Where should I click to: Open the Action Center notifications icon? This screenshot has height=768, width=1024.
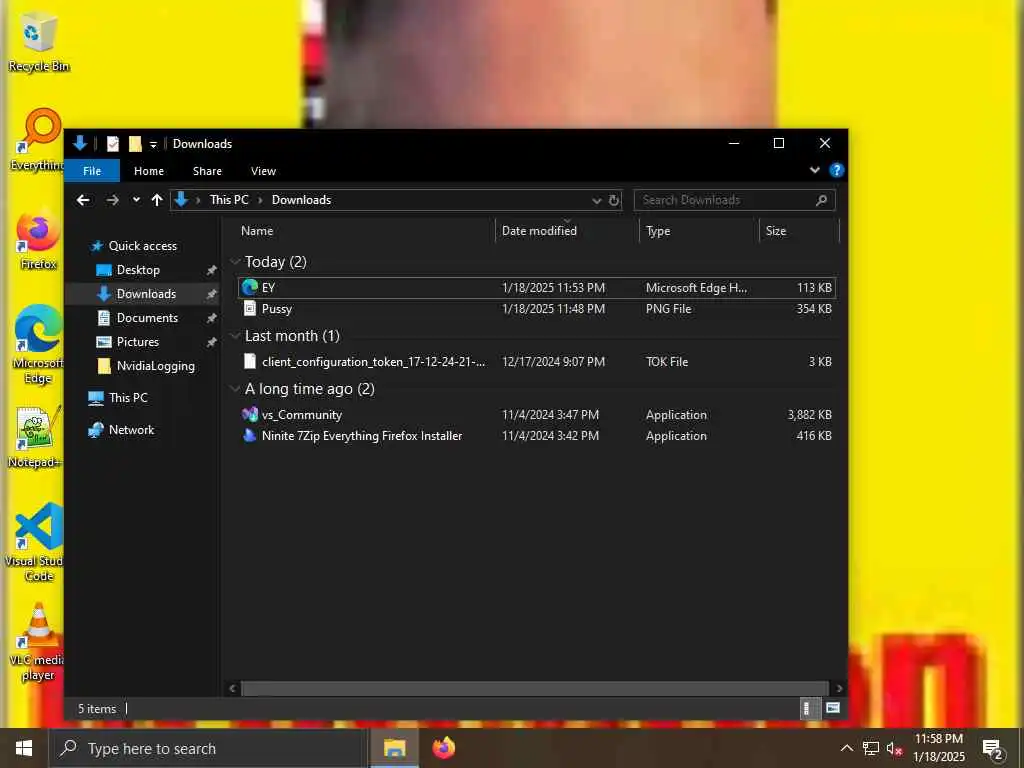[x=993, y=749]
